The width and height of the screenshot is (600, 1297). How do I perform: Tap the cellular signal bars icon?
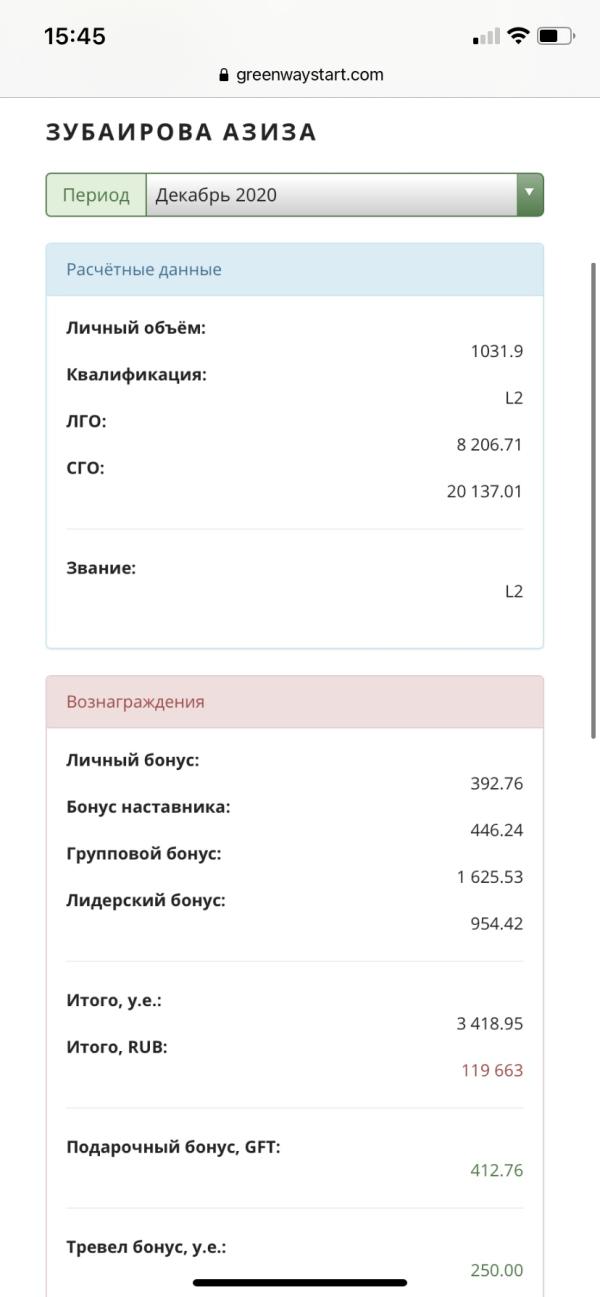click(486, 37)
